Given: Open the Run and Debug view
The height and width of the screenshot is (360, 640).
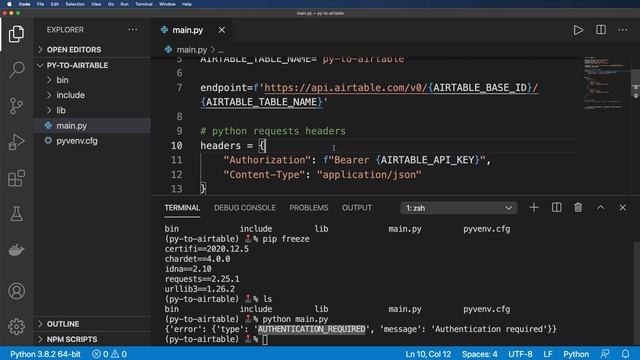Looking at the screenshot, I should pos(16,142).
